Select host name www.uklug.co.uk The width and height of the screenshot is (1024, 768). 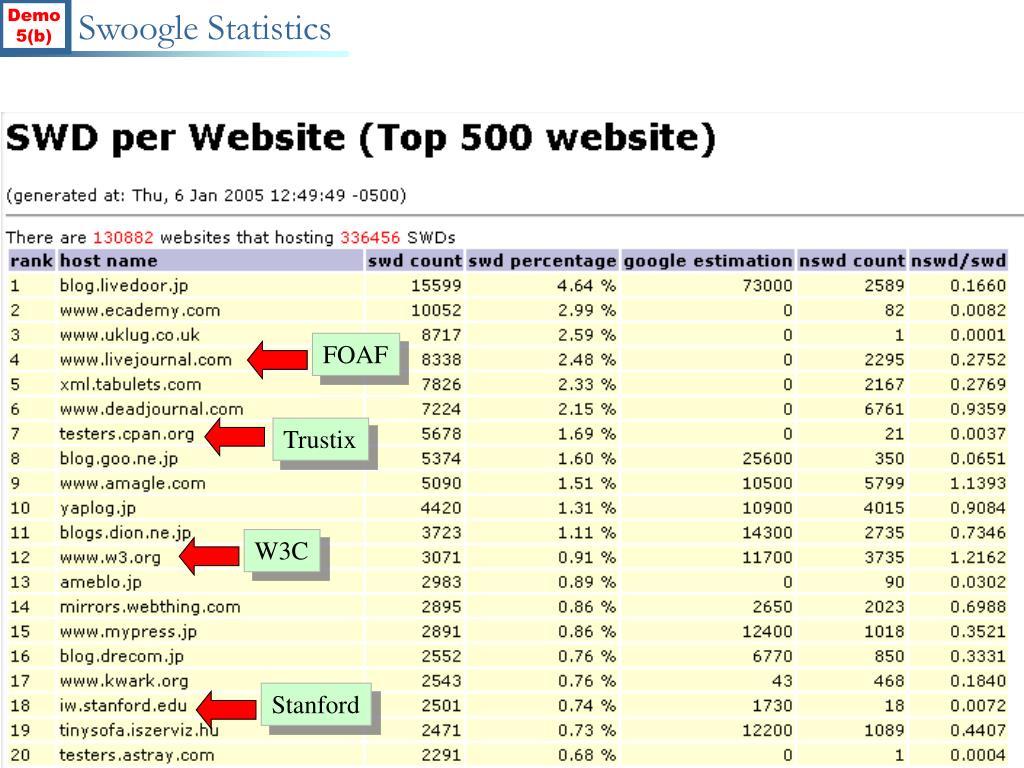129,335
